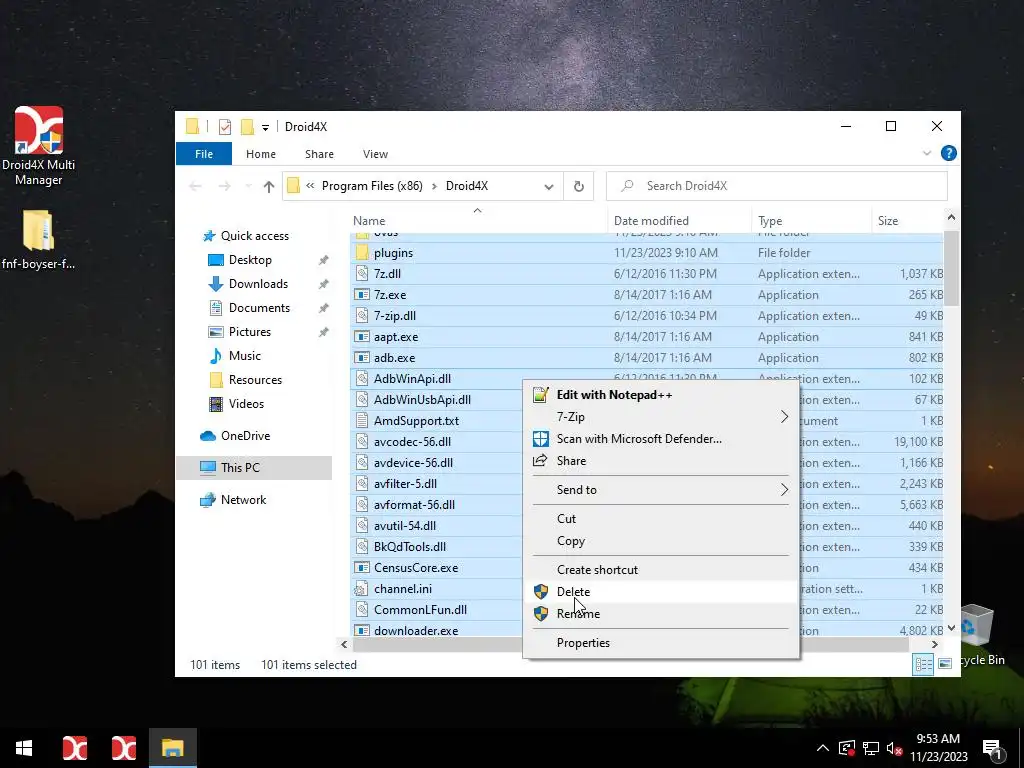Open Resources in navigation pane
Viewport: 1024px width, 768px height.
pos(255,380)
